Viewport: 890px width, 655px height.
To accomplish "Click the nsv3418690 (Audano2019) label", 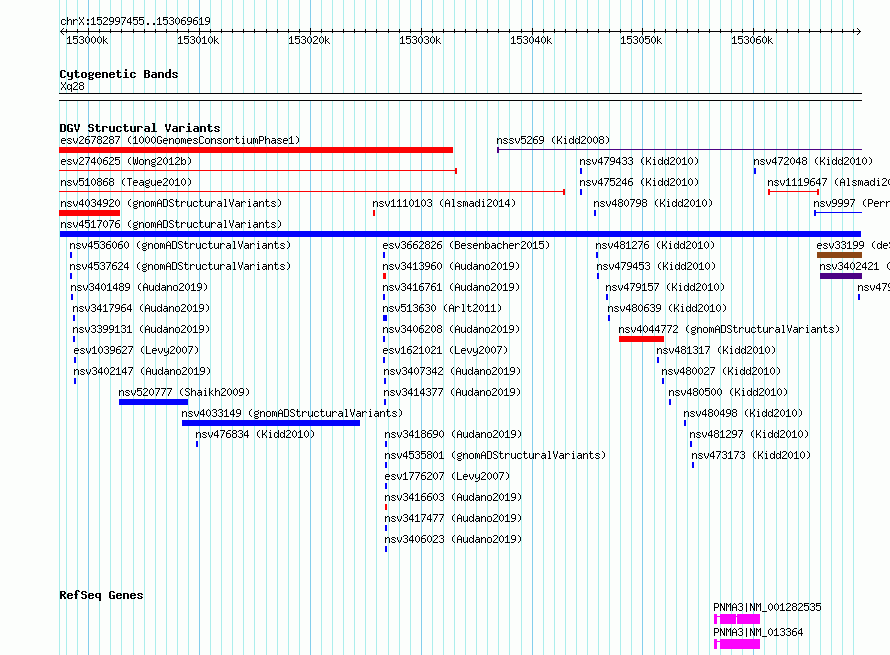I will point(453,434).
